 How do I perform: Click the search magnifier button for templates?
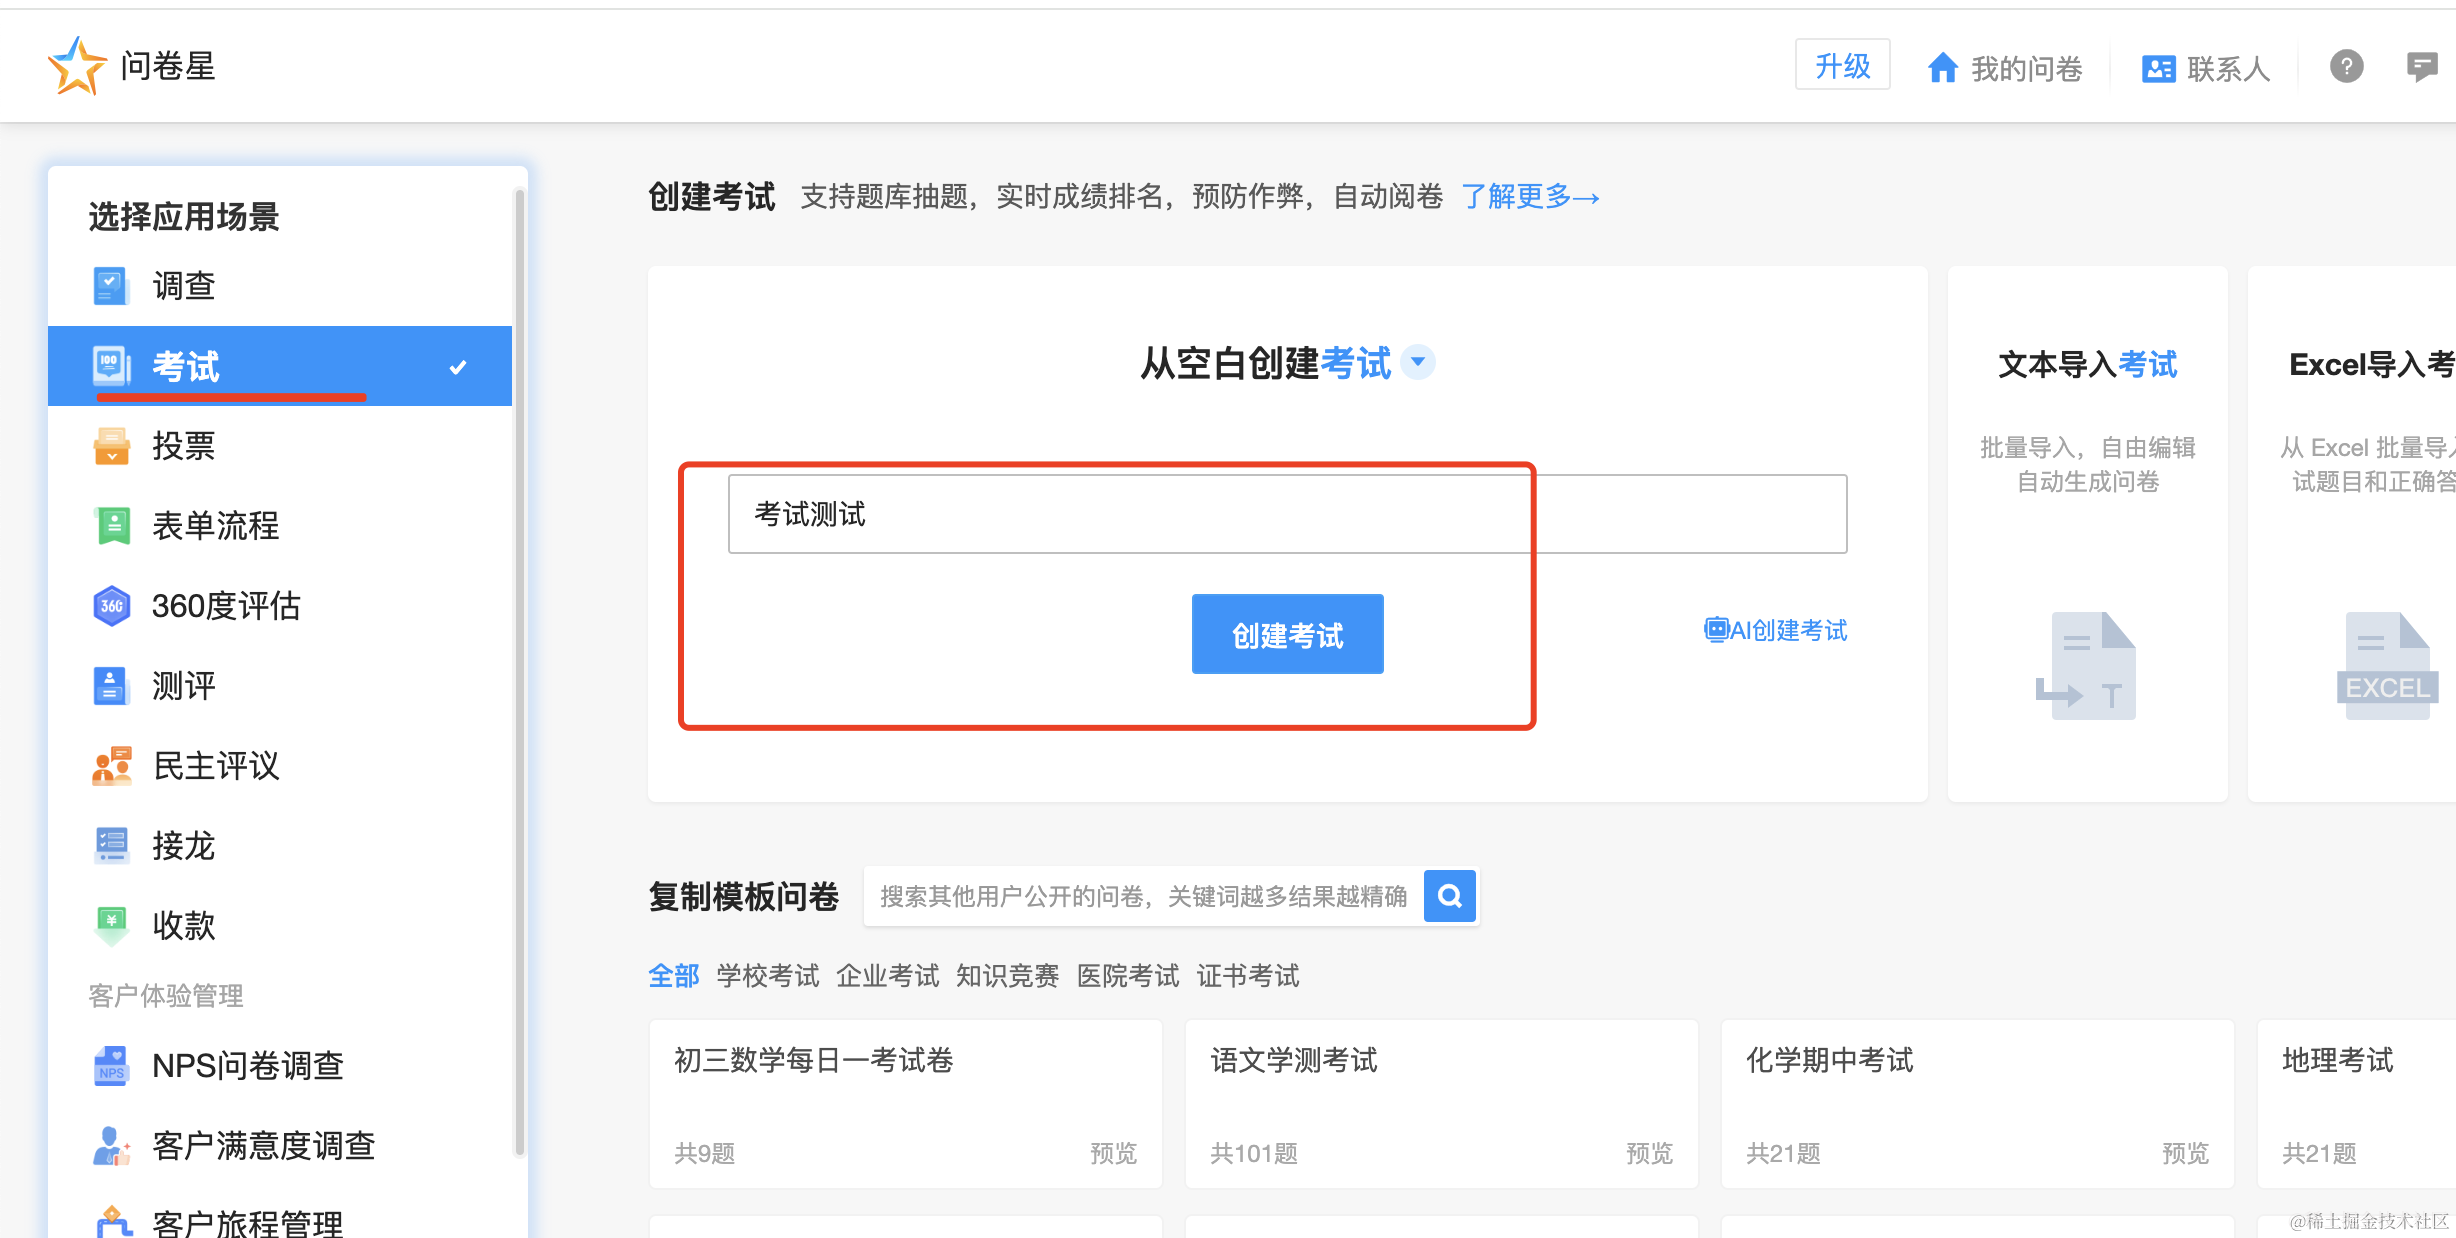1450,896
